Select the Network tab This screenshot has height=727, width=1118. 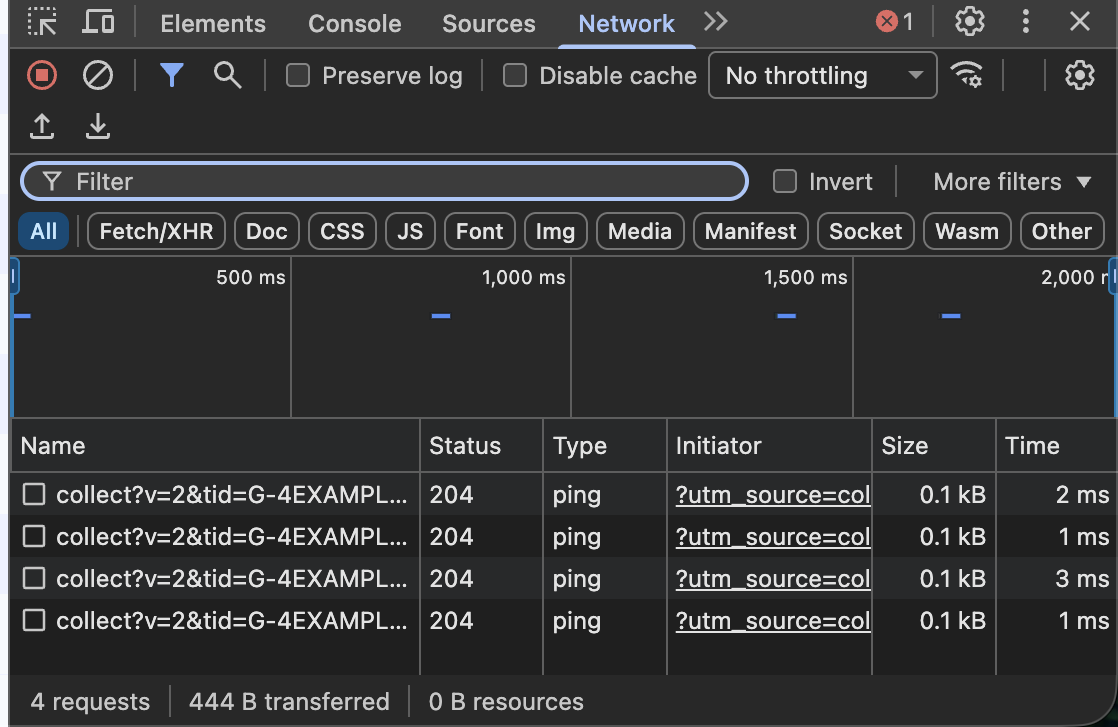point(626,24)
